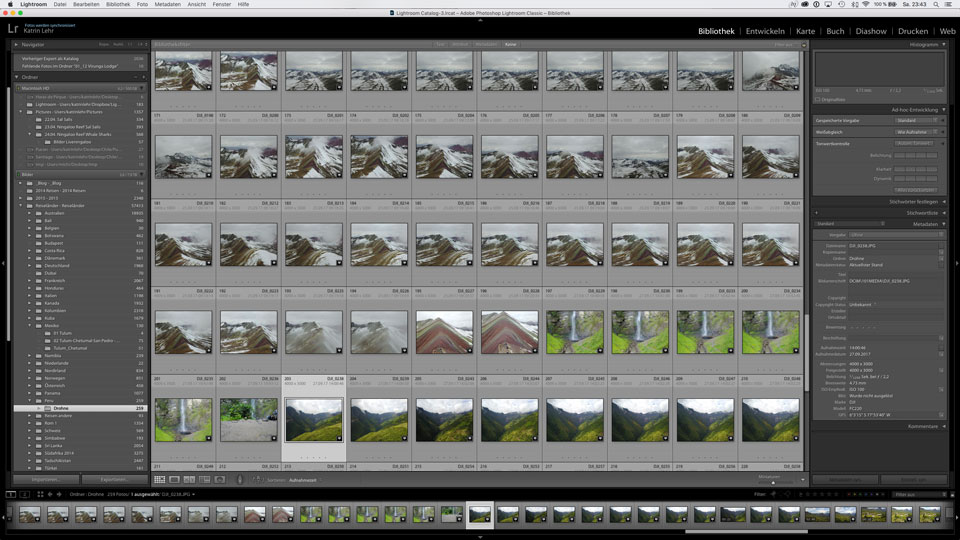
Task: Select the Text filter option in Bibliotheksfilter
Action: (x=440, y=45)
